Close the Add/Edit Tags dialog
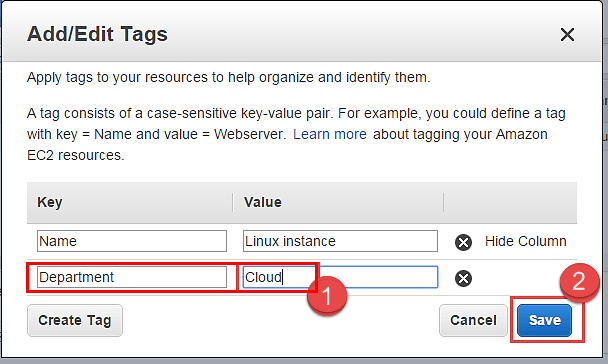608x364 pixels. click(567, 35)
